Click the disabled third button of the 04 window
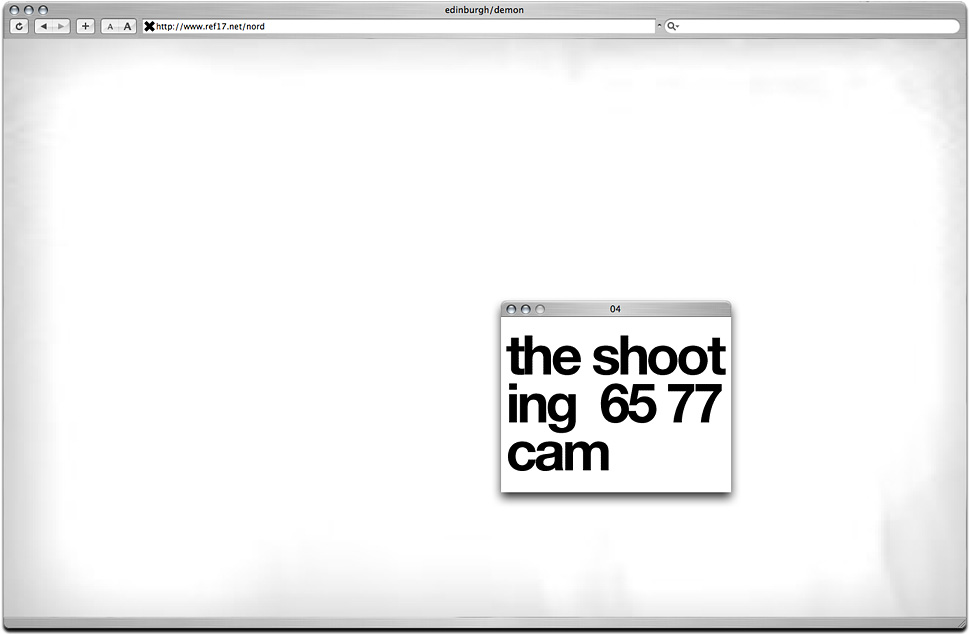Viewport: 970px width, 634px height. point(540,310)
